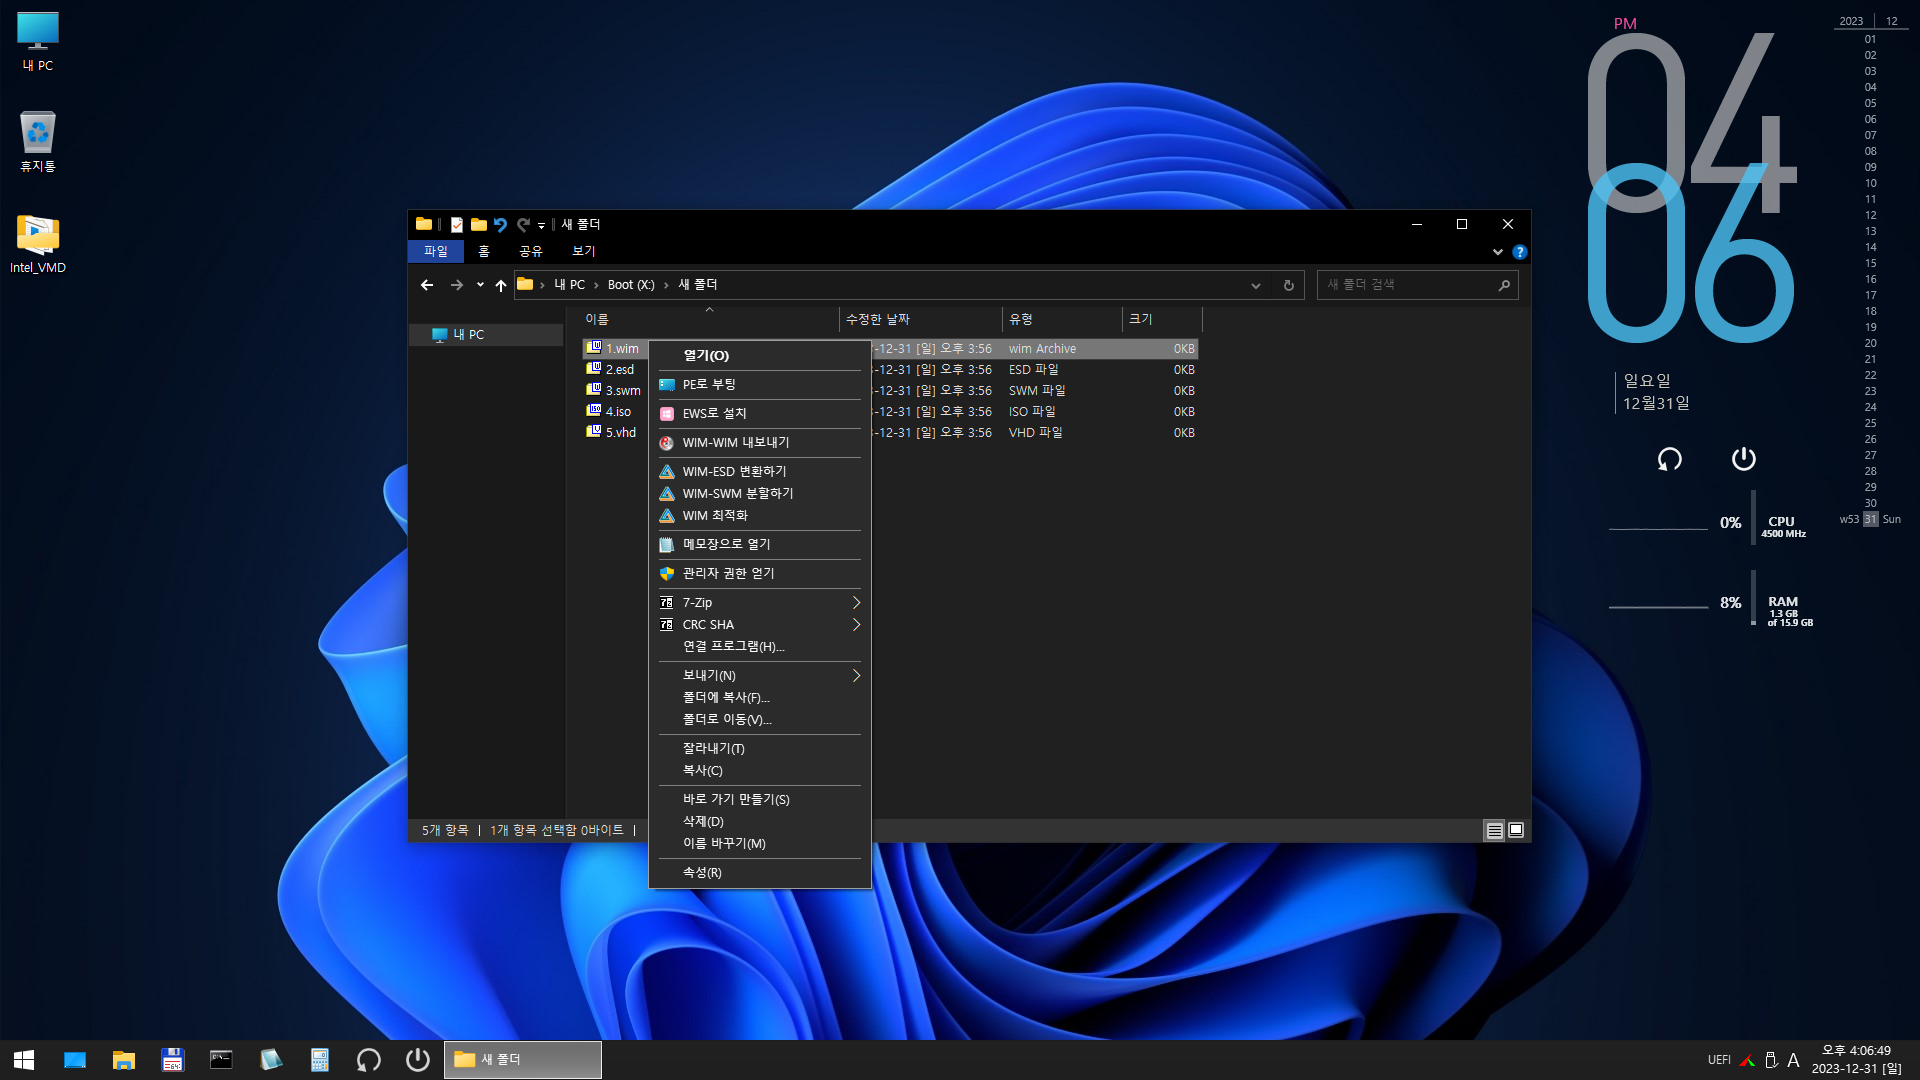Expand the CRC SHA submenu
This screenshot has width=1920, height=1080.
tap(760, 625)
